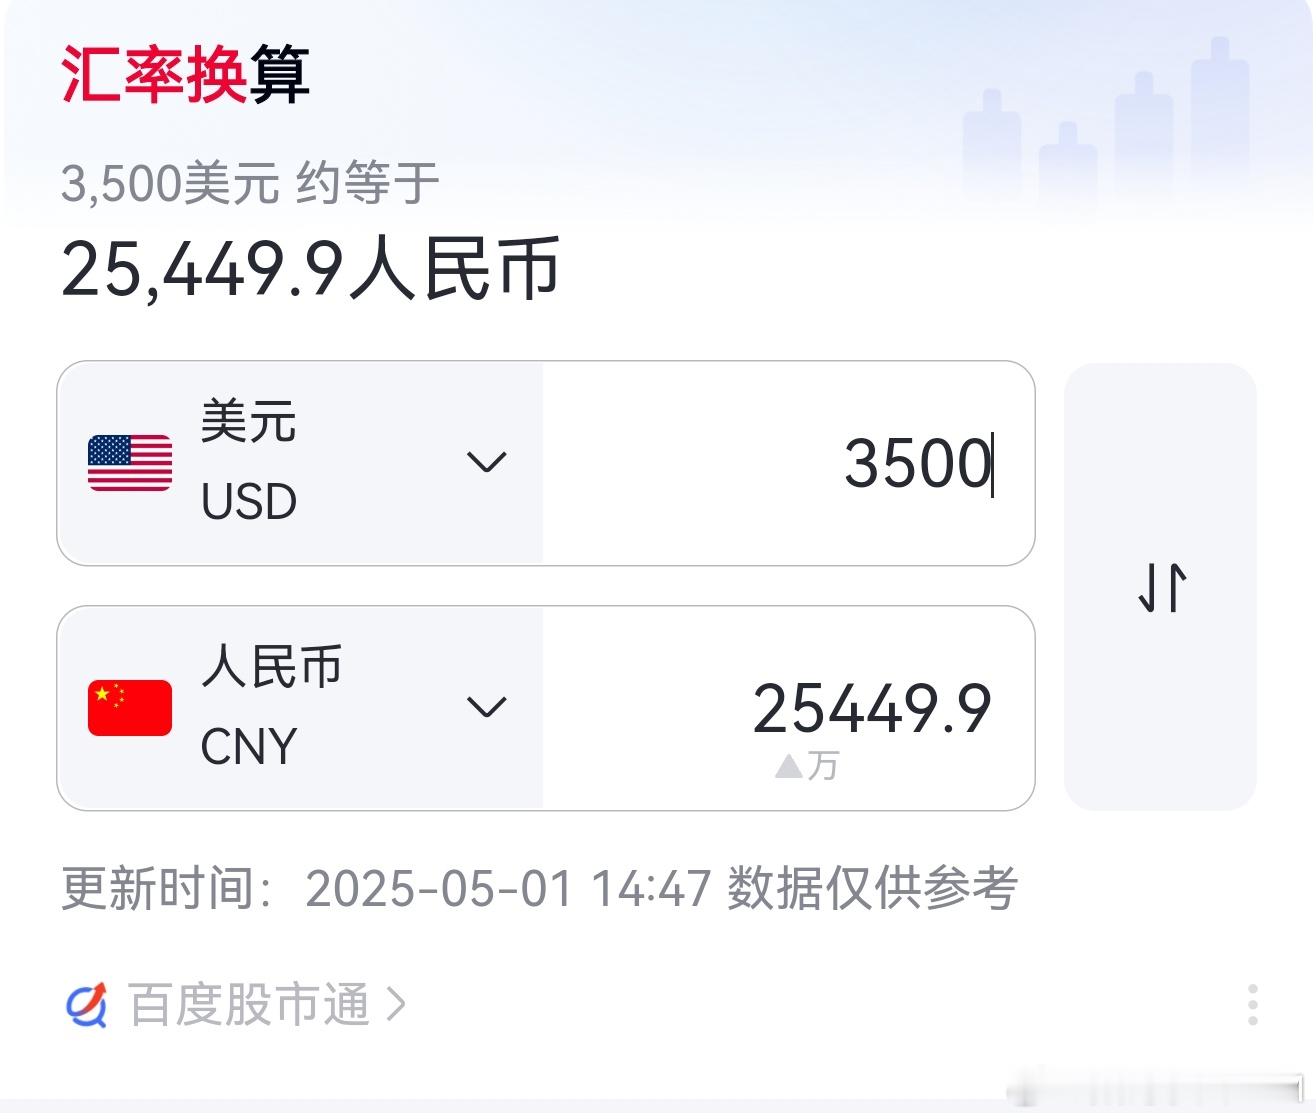Screen dimensions: 1316x1119
Task: Click the 25,449.9人民币 result text
Action: click(x=310, y=268)
